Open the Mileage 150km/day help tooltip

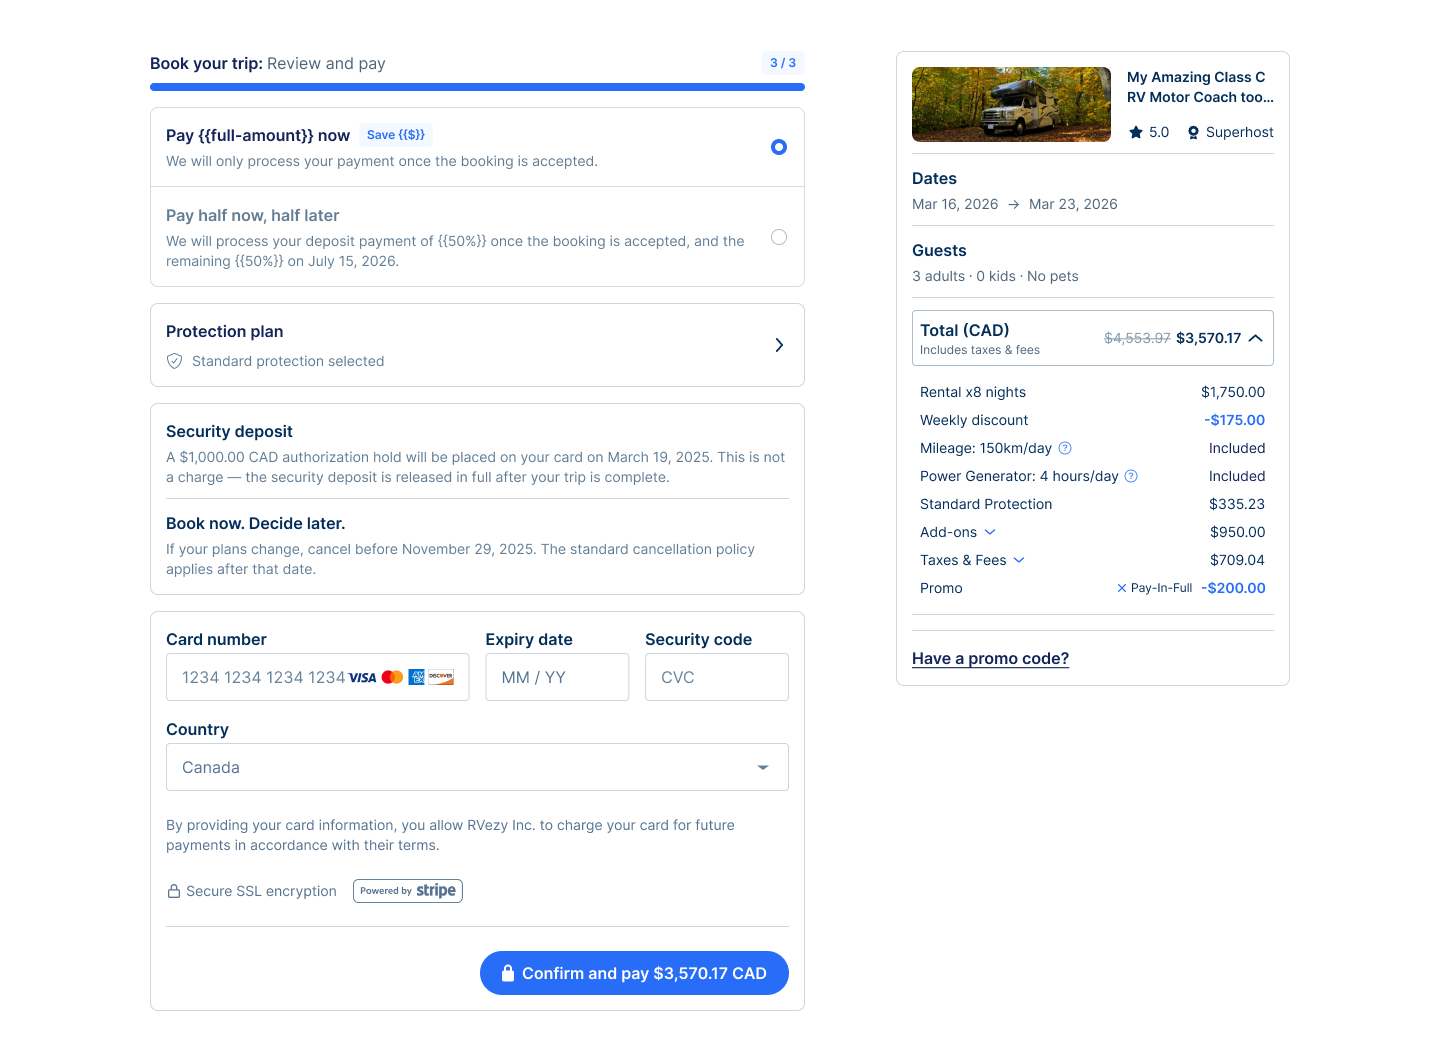click(x=1065, y=448)
